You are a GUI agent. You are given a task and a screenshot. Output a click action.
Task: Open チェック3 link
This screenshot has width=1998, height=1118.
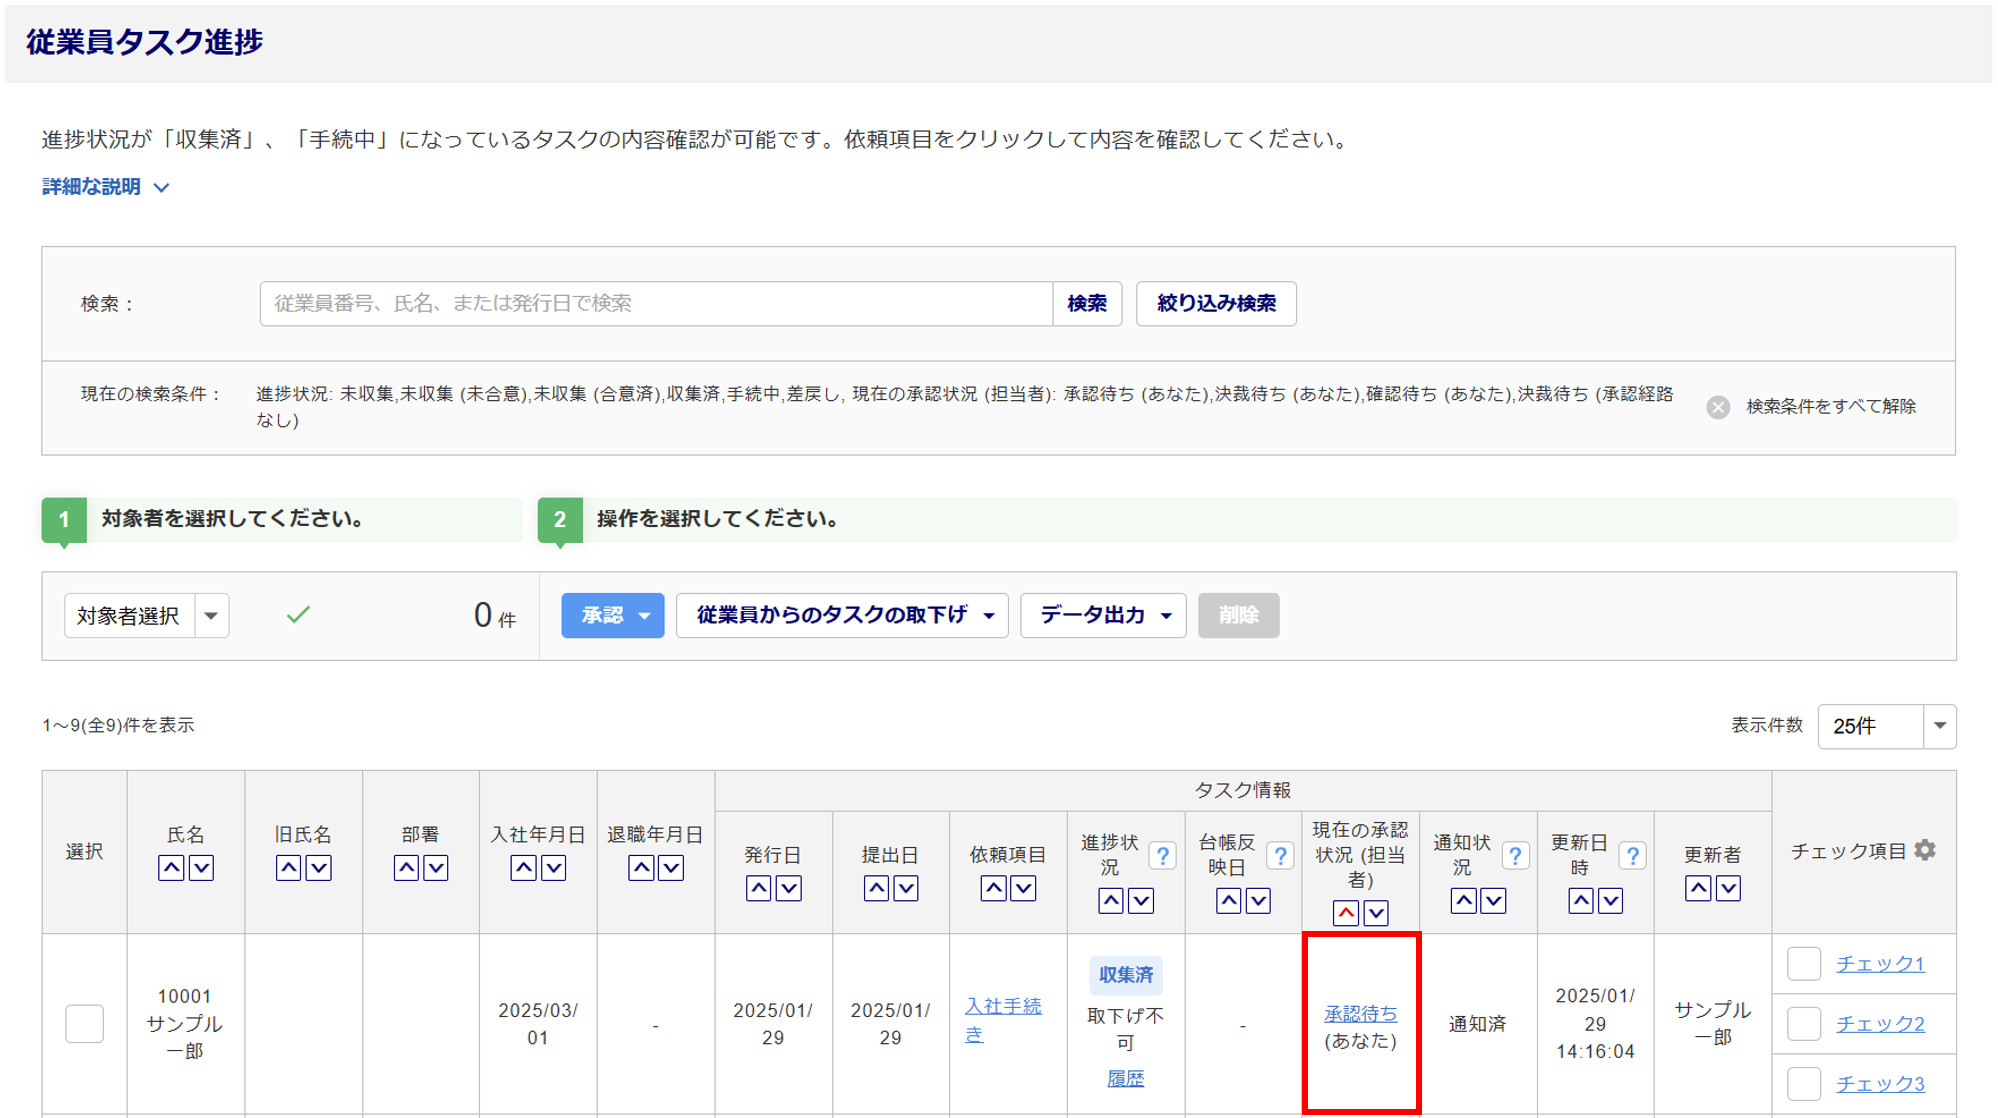1880,1084
